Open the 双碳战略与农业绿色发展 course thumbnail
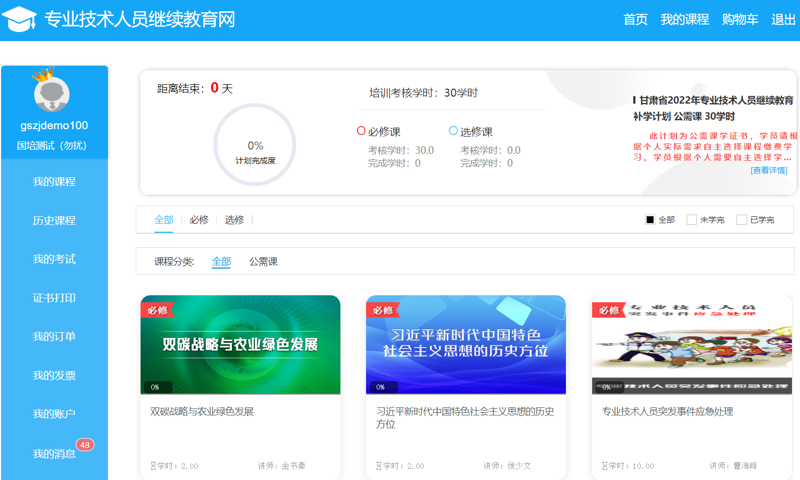Image resolution: width=800 pixels, height=480 pixels. (x=240, y=345)
